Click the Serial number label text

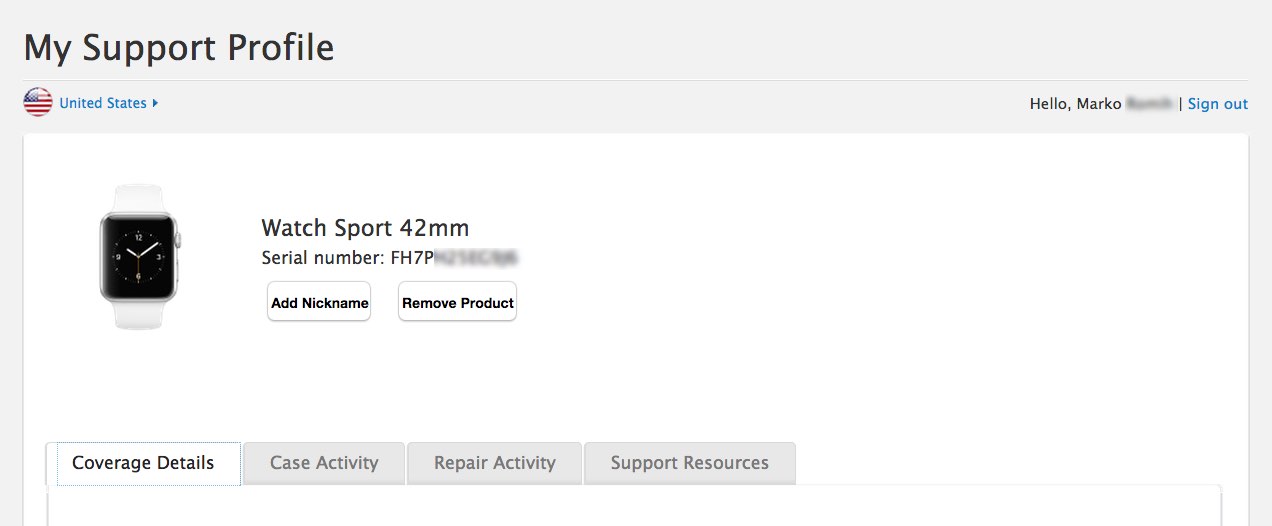322,258
